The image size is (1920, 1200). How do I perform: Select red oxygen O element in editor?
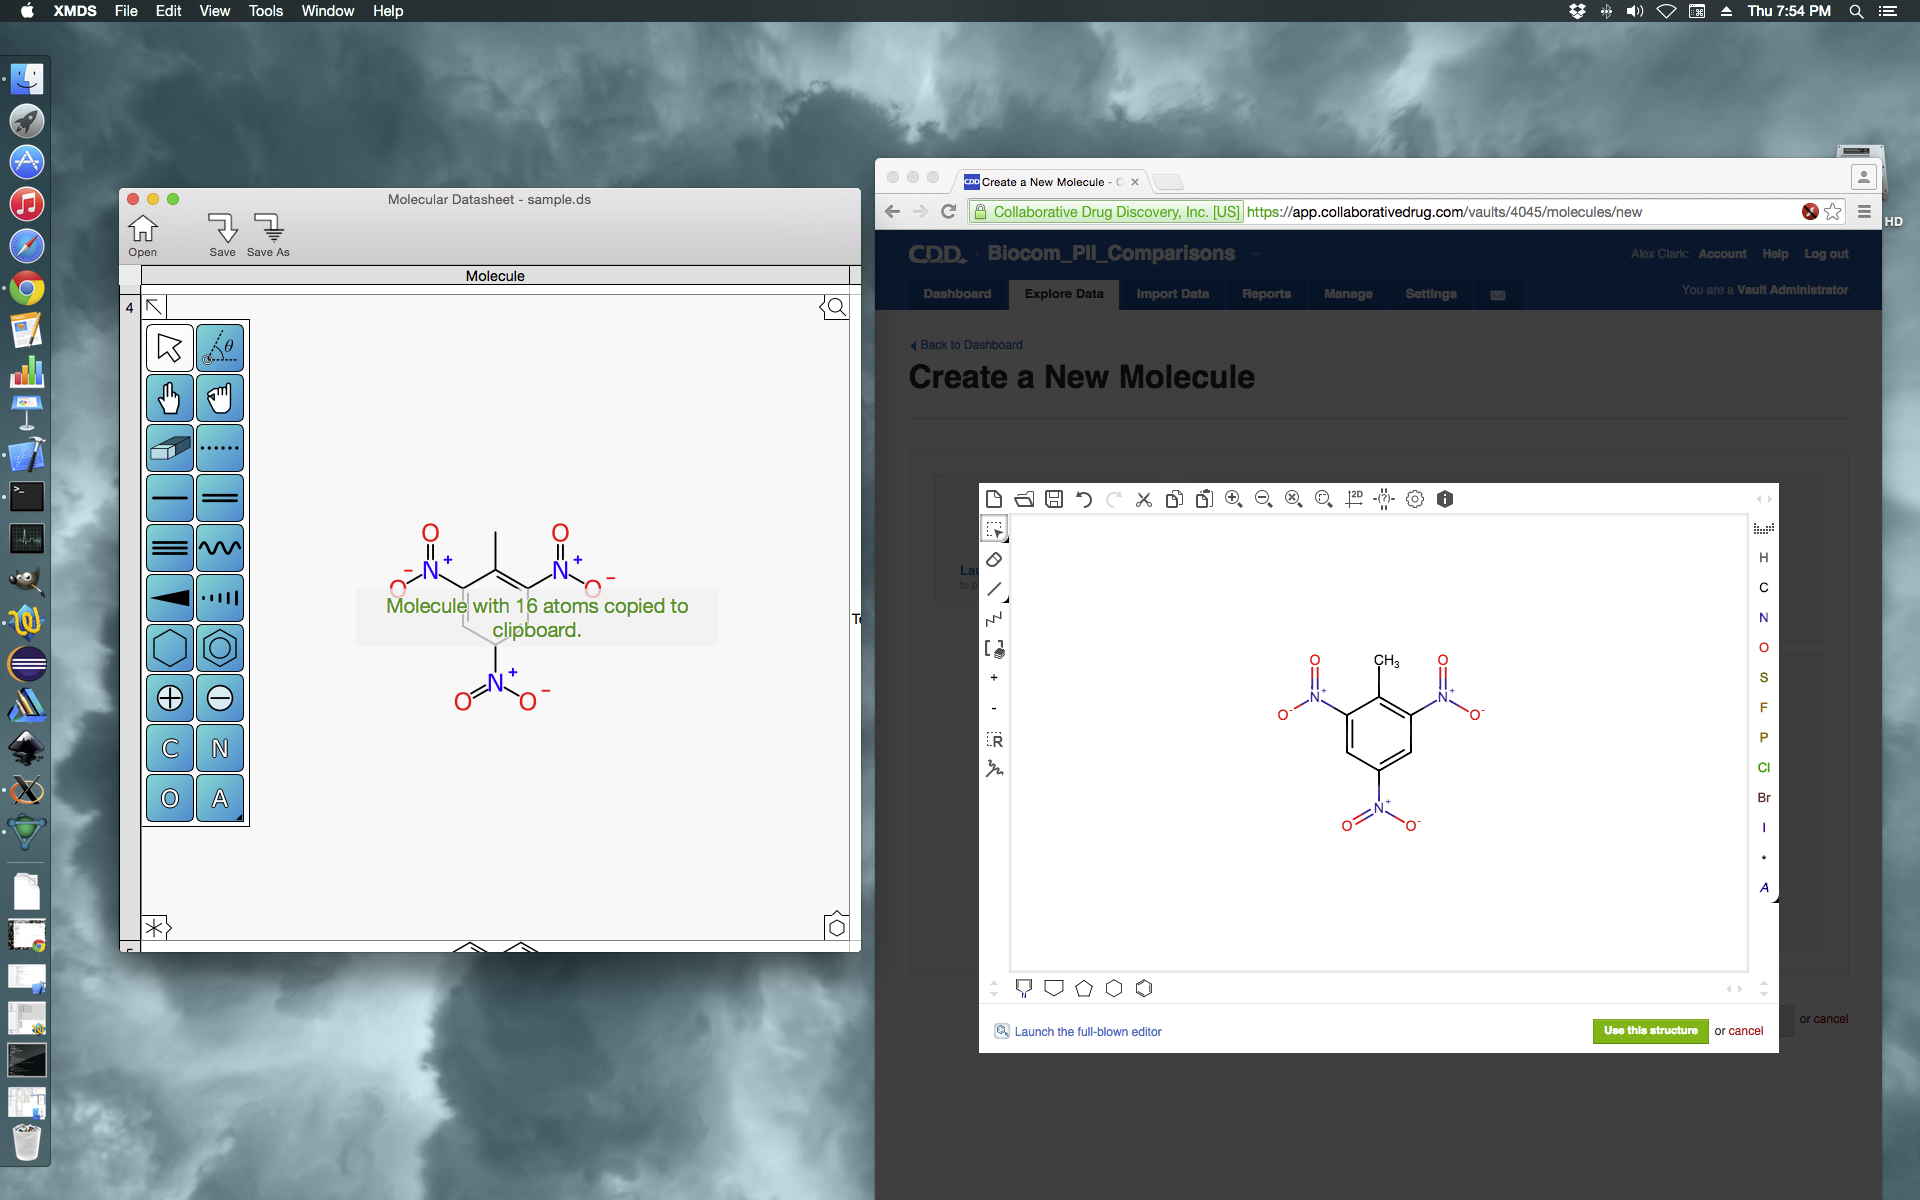pyautogui.click(x=1763, y=648)
